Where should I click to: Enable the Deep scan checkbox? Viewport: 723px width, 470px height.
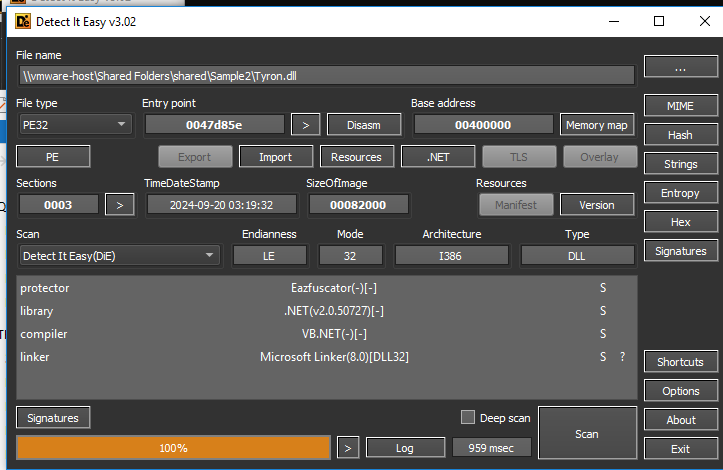click(x=468, y=417)
